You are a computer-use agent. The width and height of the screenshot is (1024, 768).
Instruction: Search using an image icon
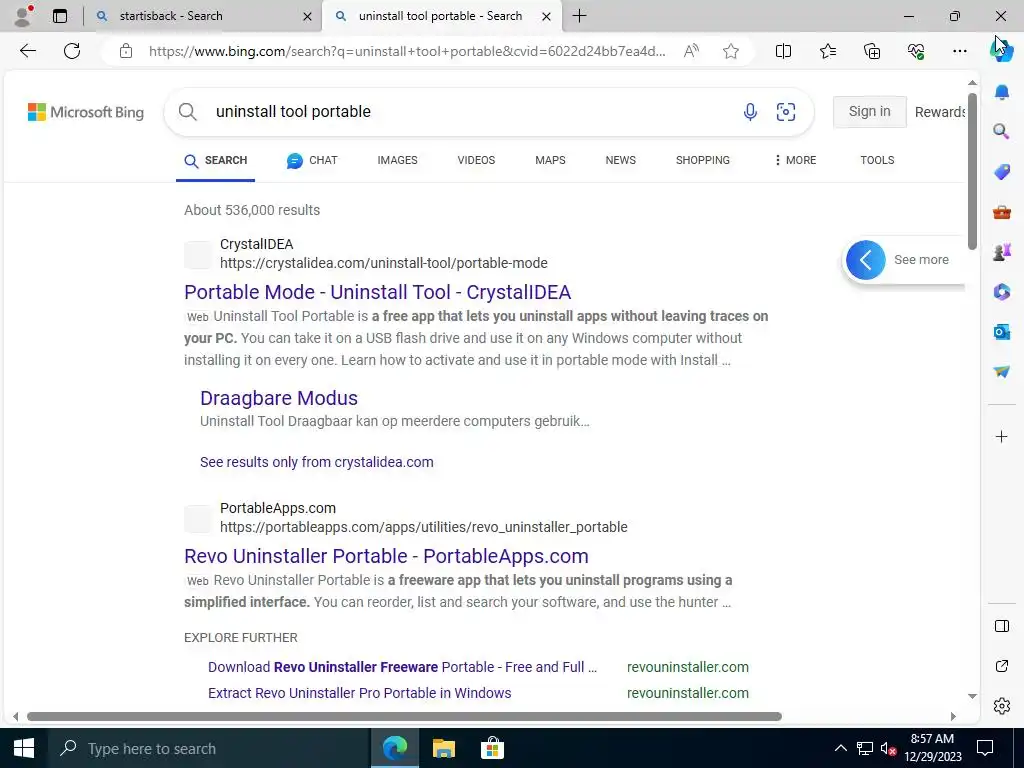coord(786,112)
